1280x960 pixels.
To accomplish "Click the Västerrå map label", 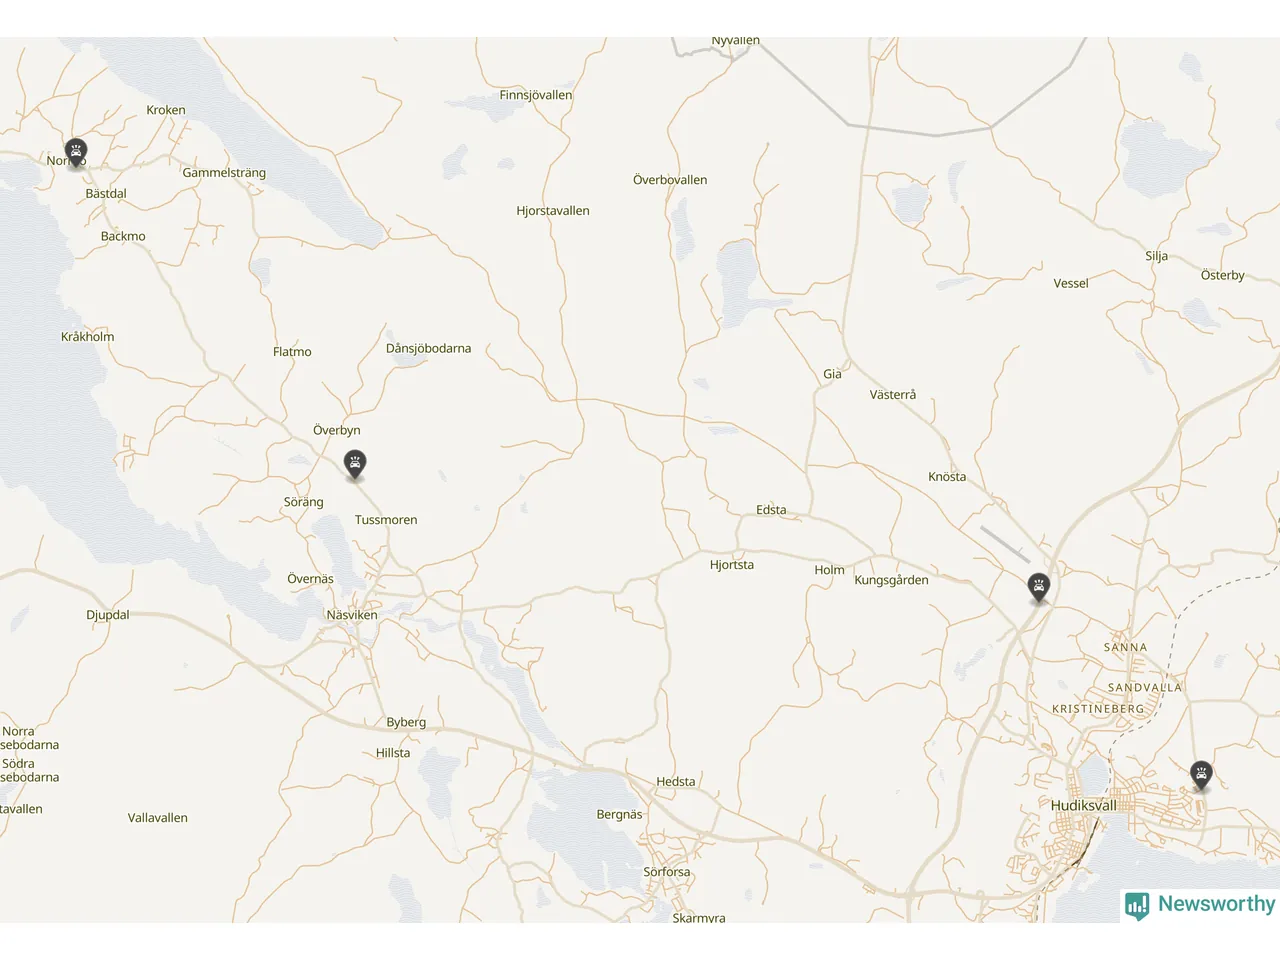I will click(893, 395).
